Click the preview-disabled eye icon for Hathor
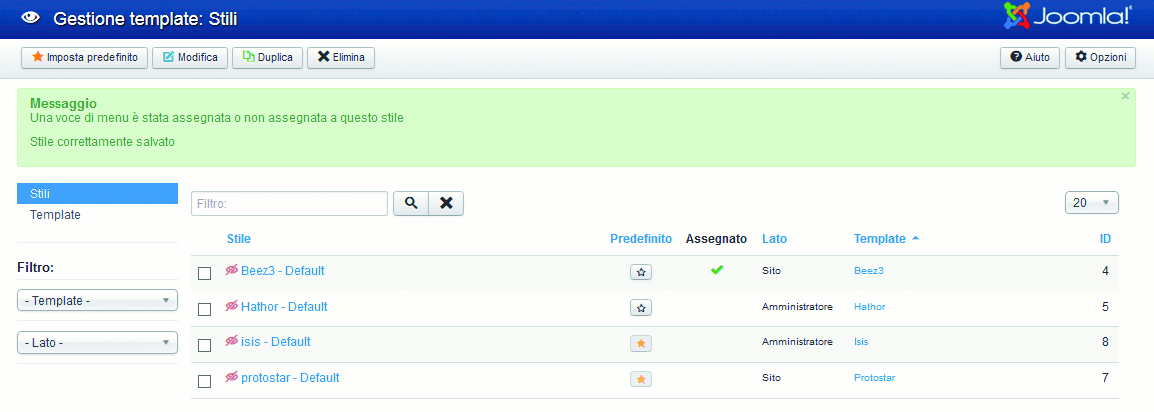Screen dimensions: 1154x412 pyautogui.click(x=232, y=306)
